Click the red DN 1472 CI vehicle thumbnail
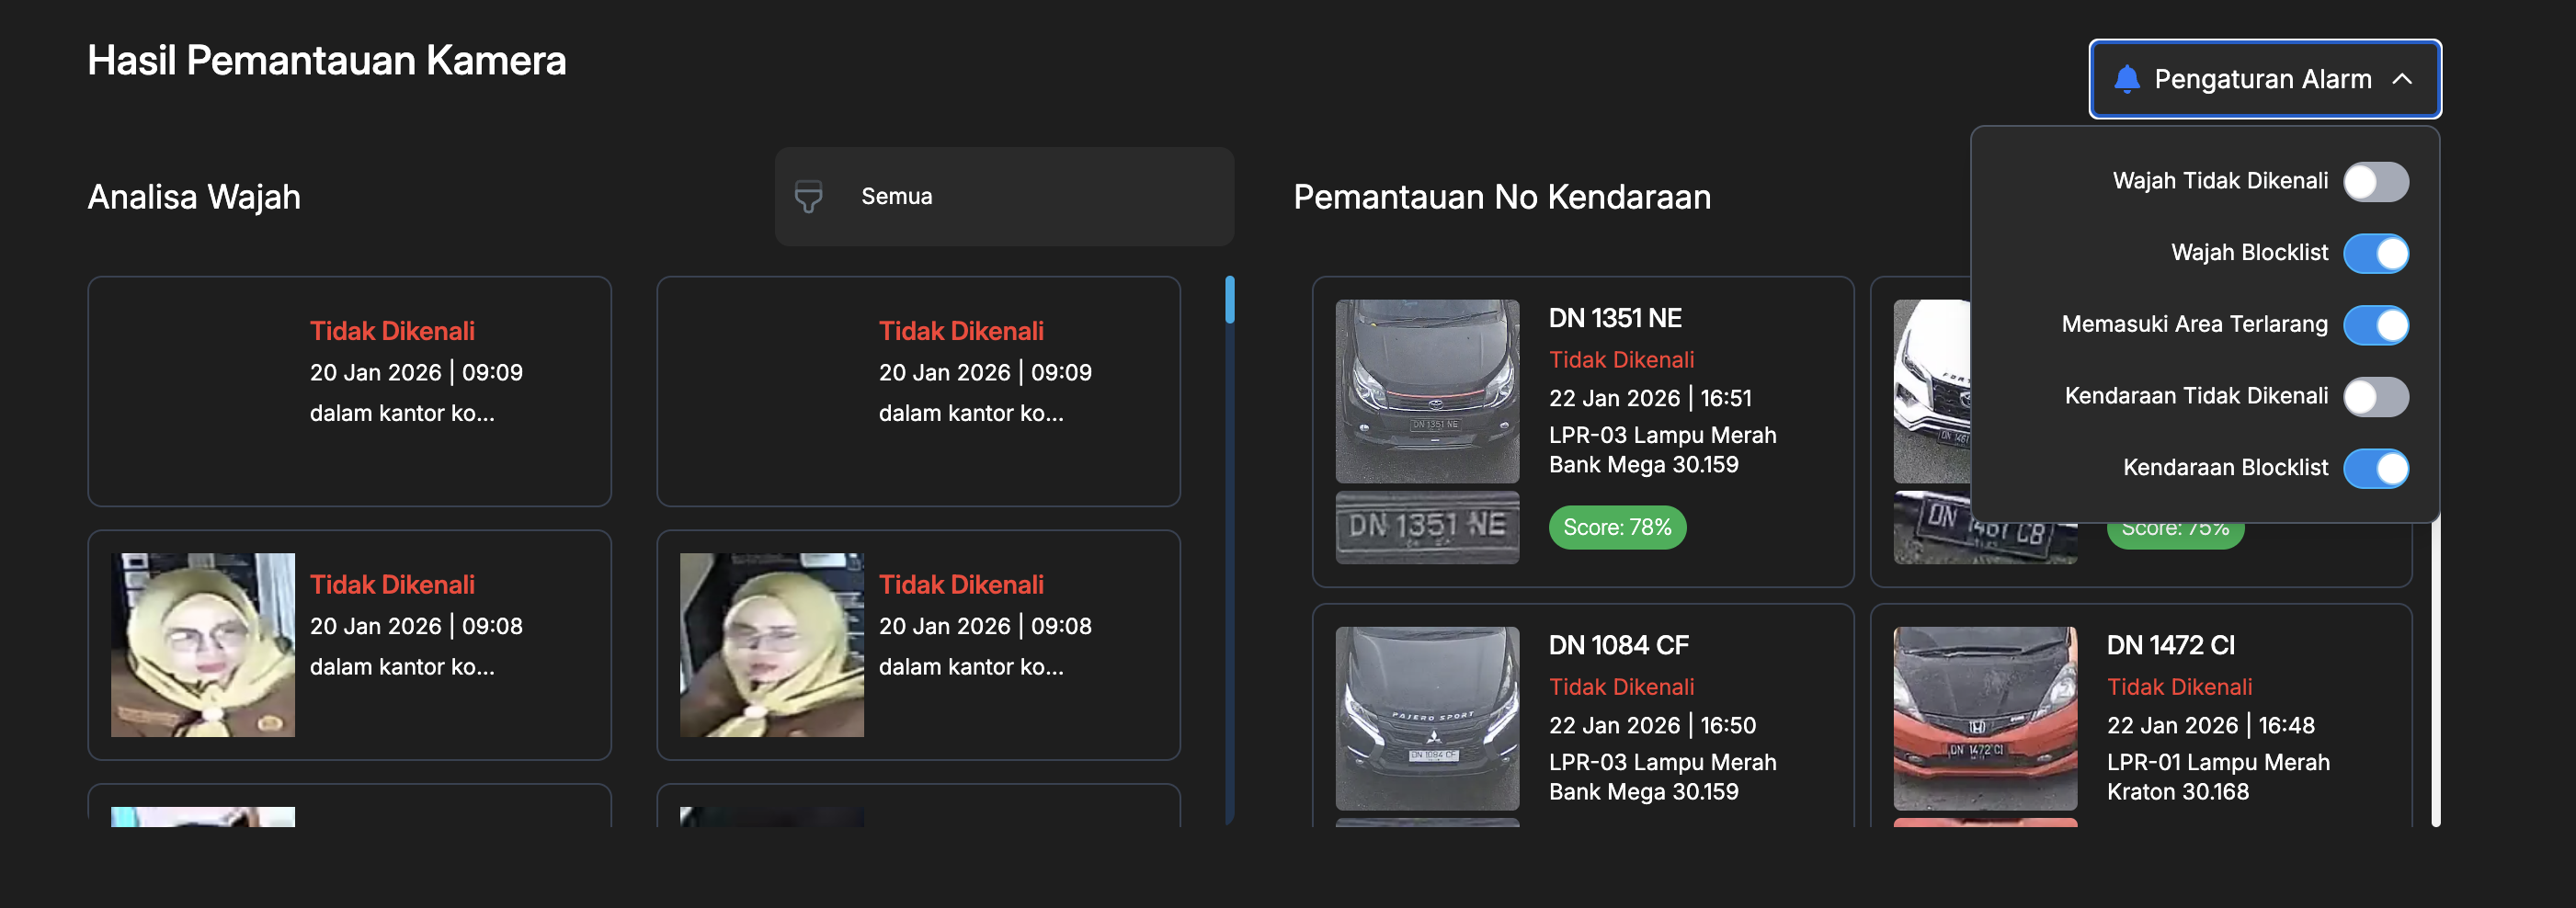This screenshot has height=908, width=2576. click(x=1984, y=718)
